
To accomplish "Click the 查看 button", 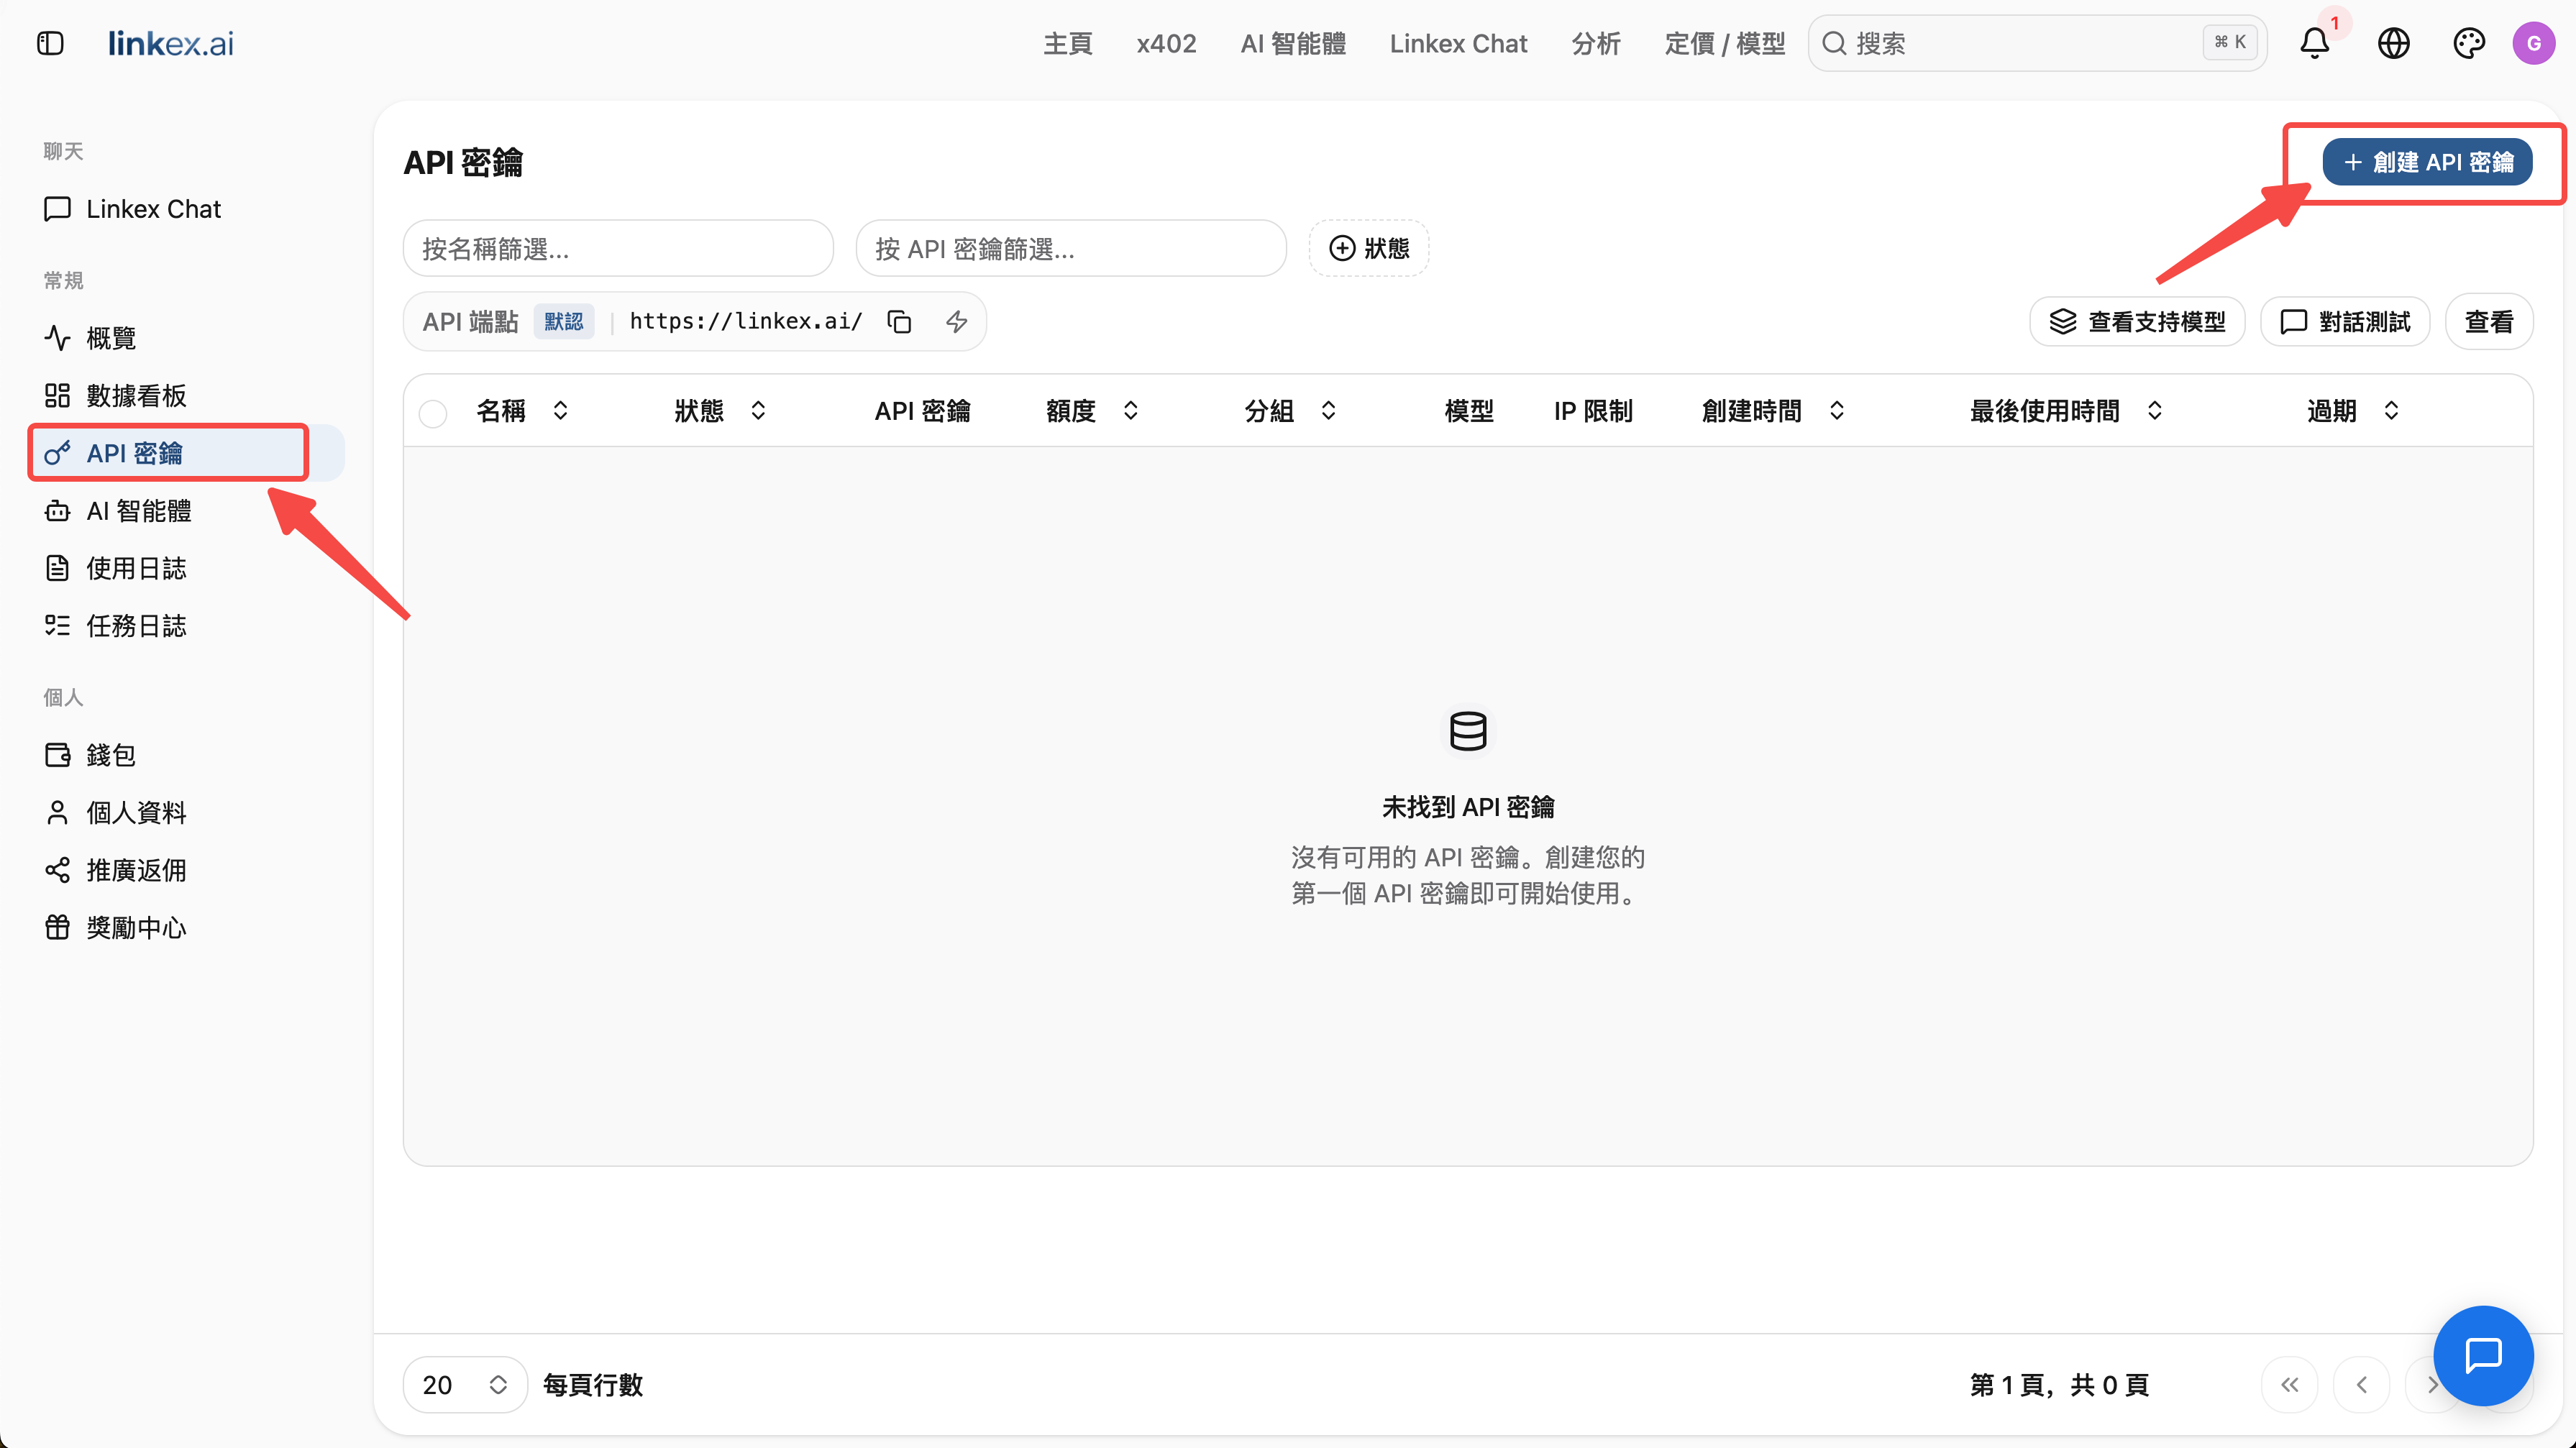I will tap(2489, 321).
